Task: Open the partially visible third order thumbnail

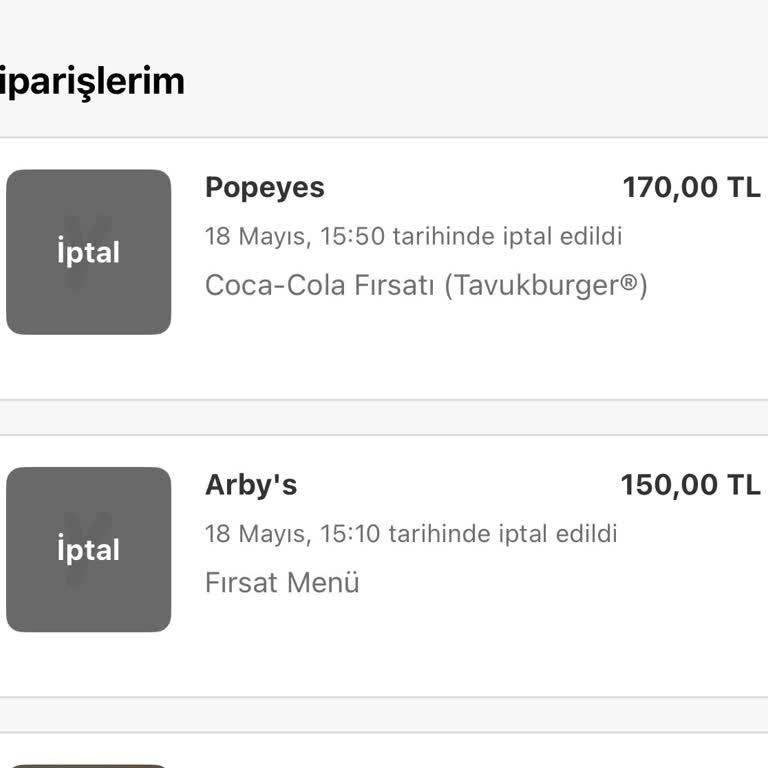Action: [88, 764]
